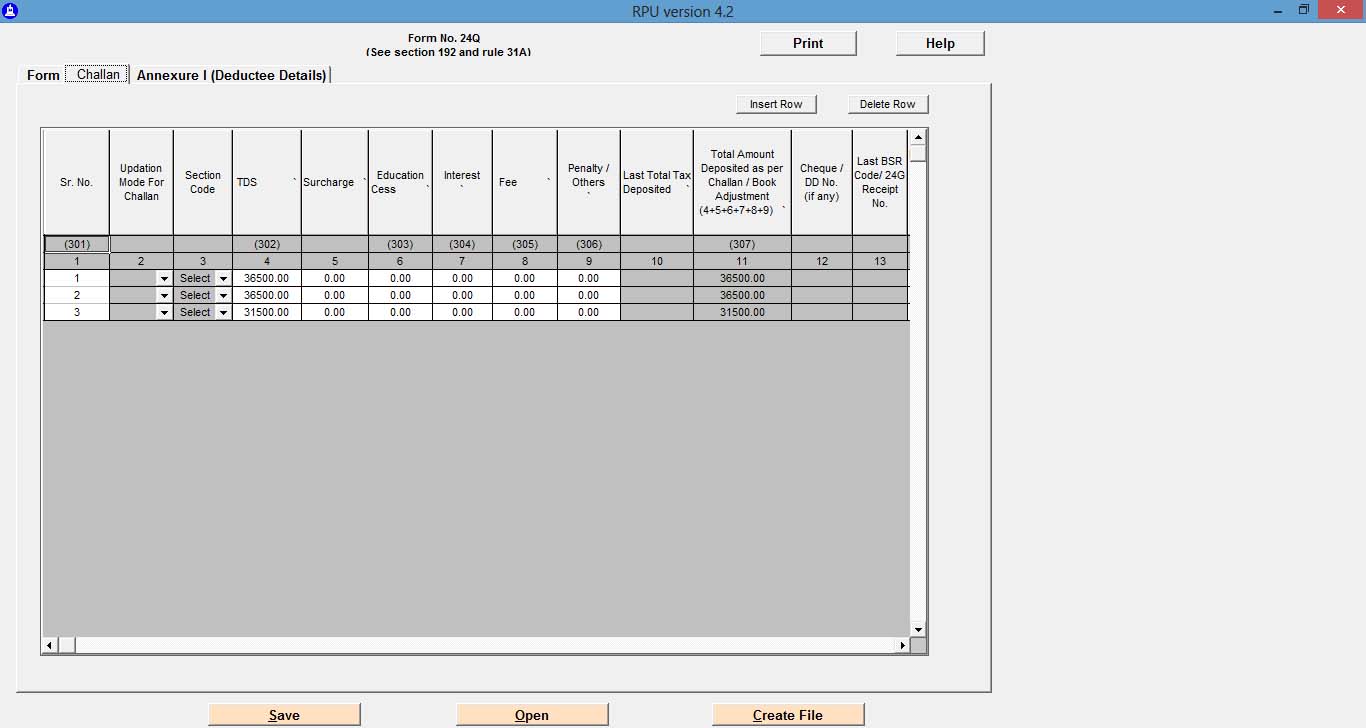1366x728 pixels.
Task: Click Sr. No. cell 2
Action: tap(77, 296)
